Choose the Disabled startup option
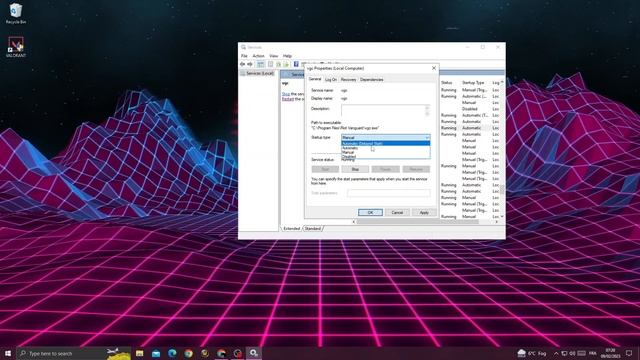Screen dimensions: 640x360 click(x=386, y=156)
